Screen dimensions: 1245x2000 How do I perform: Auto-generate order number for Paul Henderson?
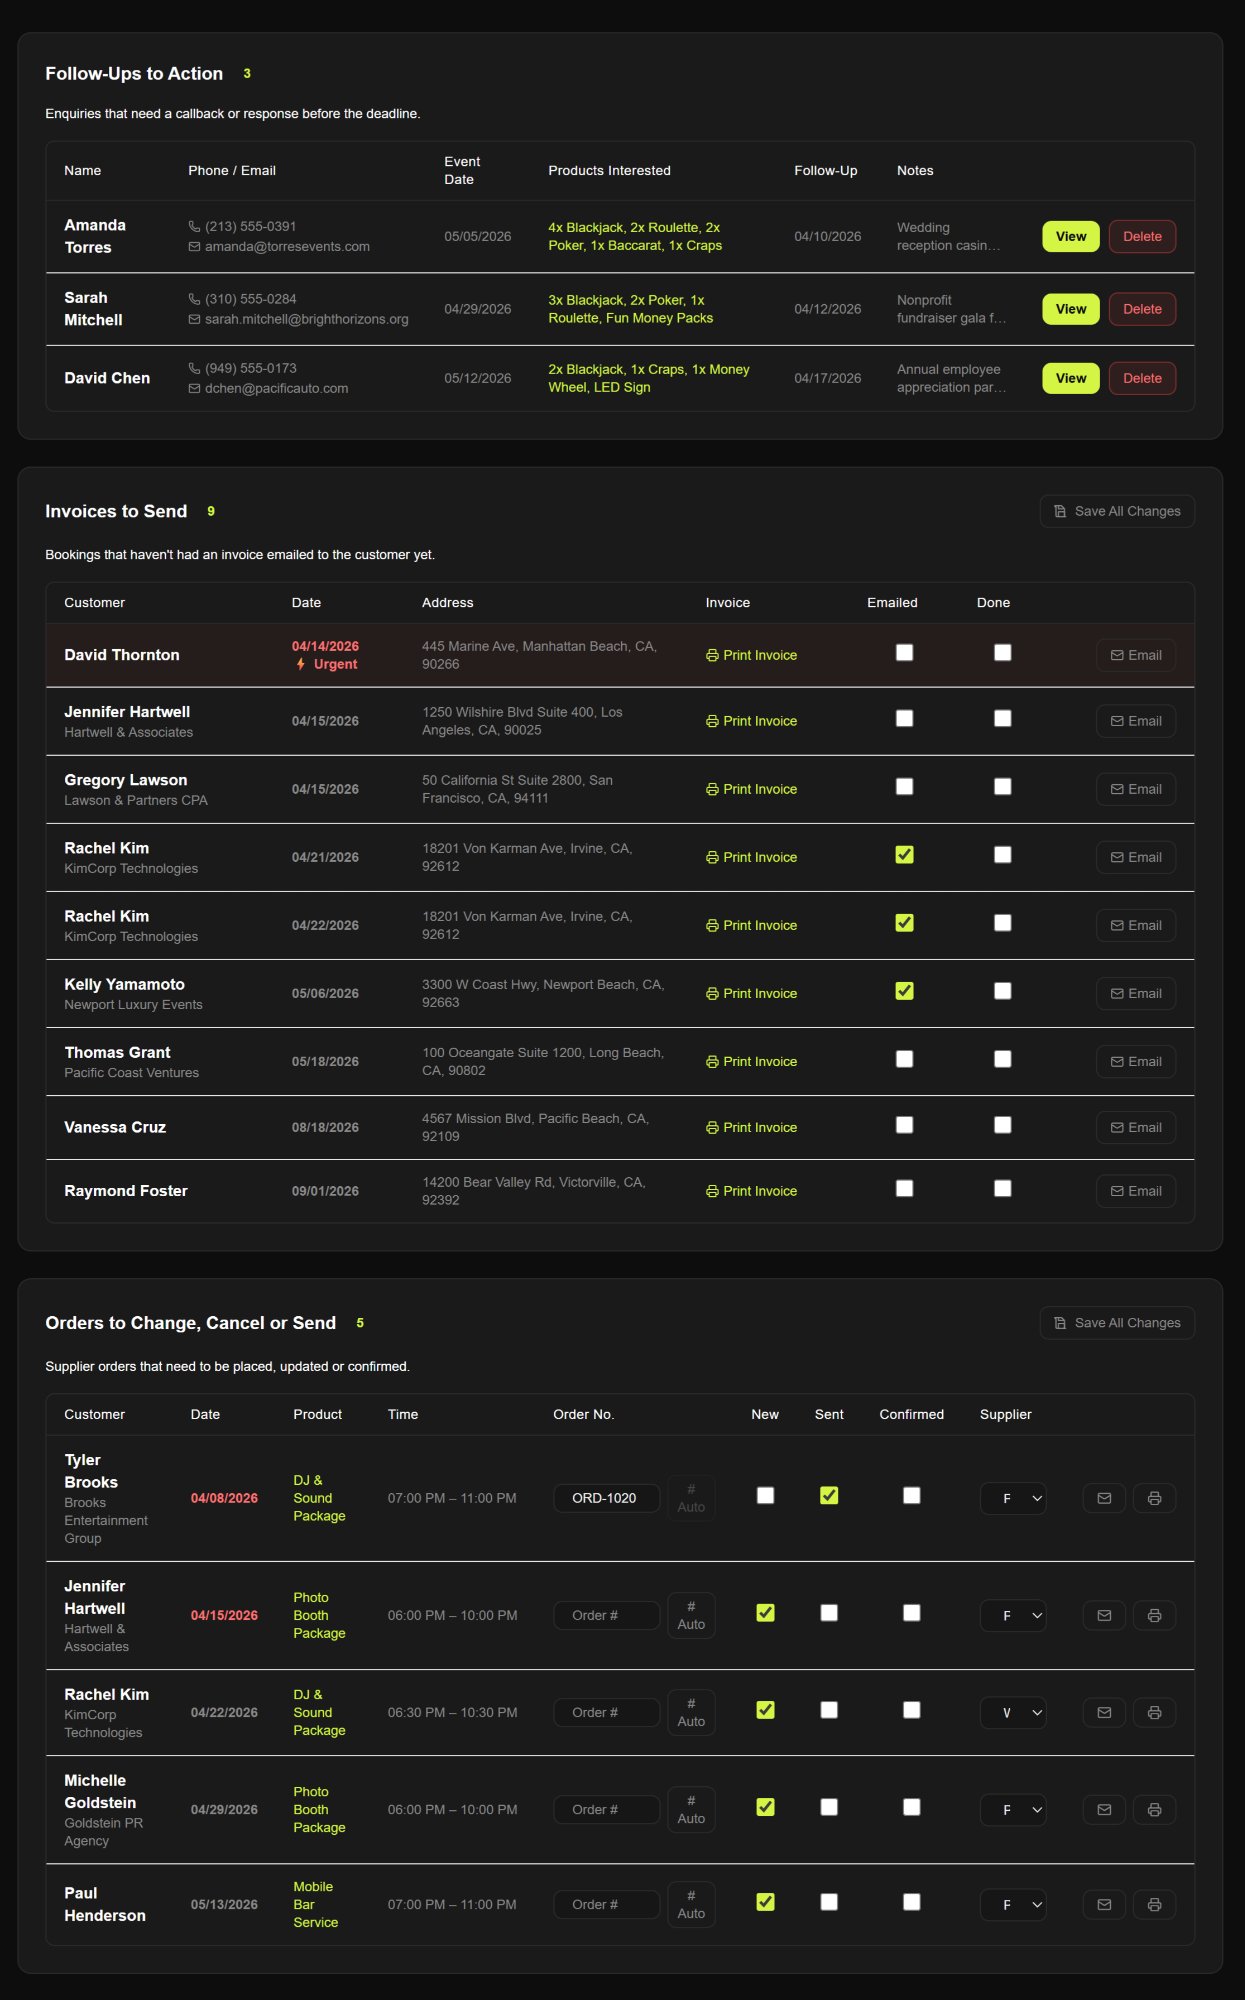point(691,1904)
